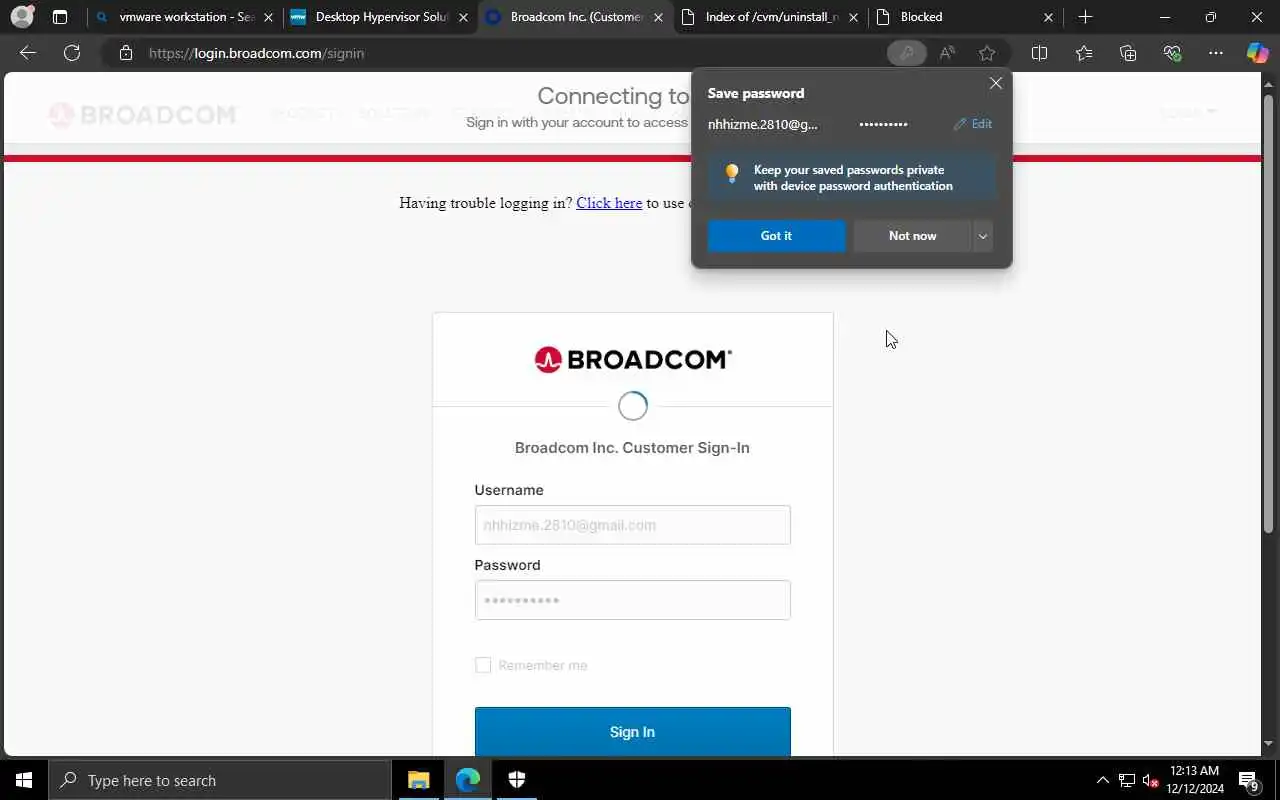1280x800 pixels.
Task: Click the Got it button
Action: 776,236
